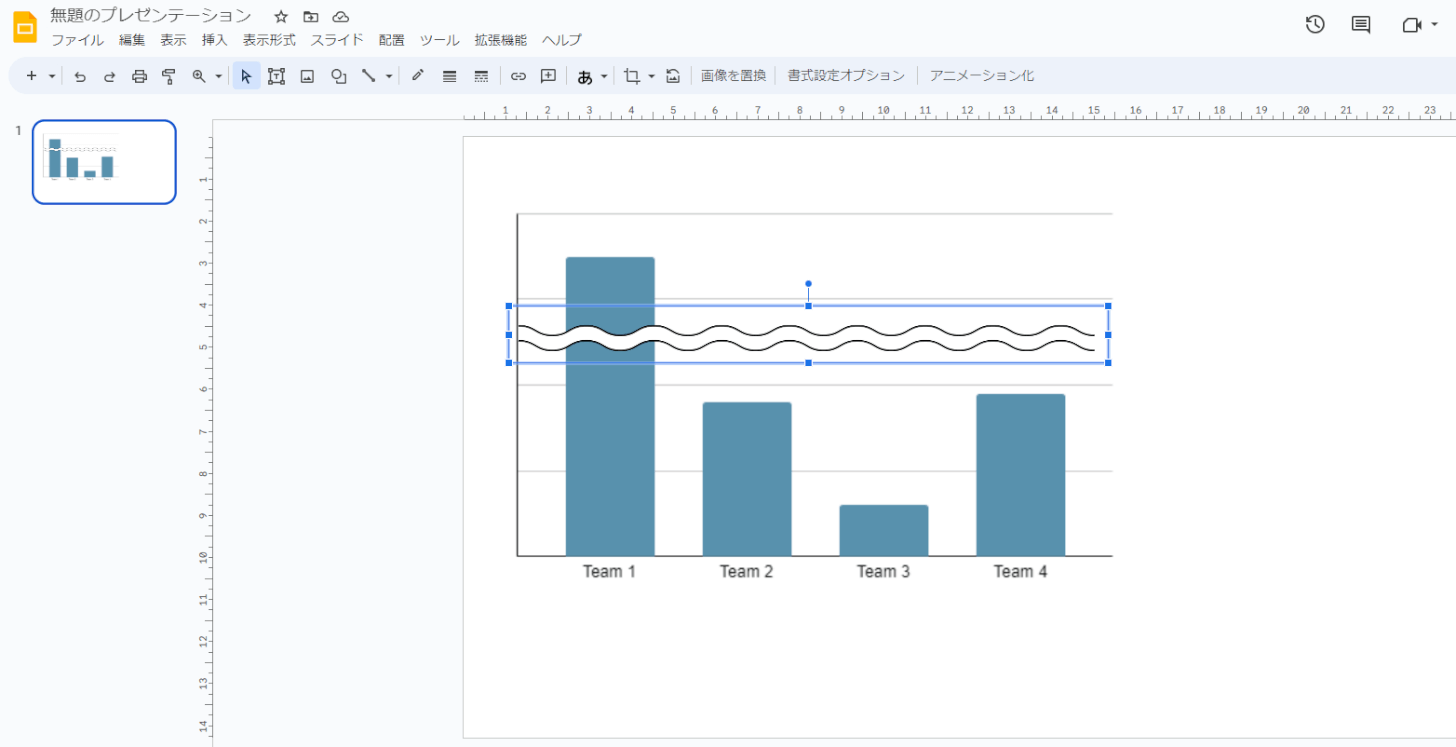Image resolution: width=1456 pixels, height=747 pixels.
Task: Click the Team 3 axis label
Action: pos(884,572)
